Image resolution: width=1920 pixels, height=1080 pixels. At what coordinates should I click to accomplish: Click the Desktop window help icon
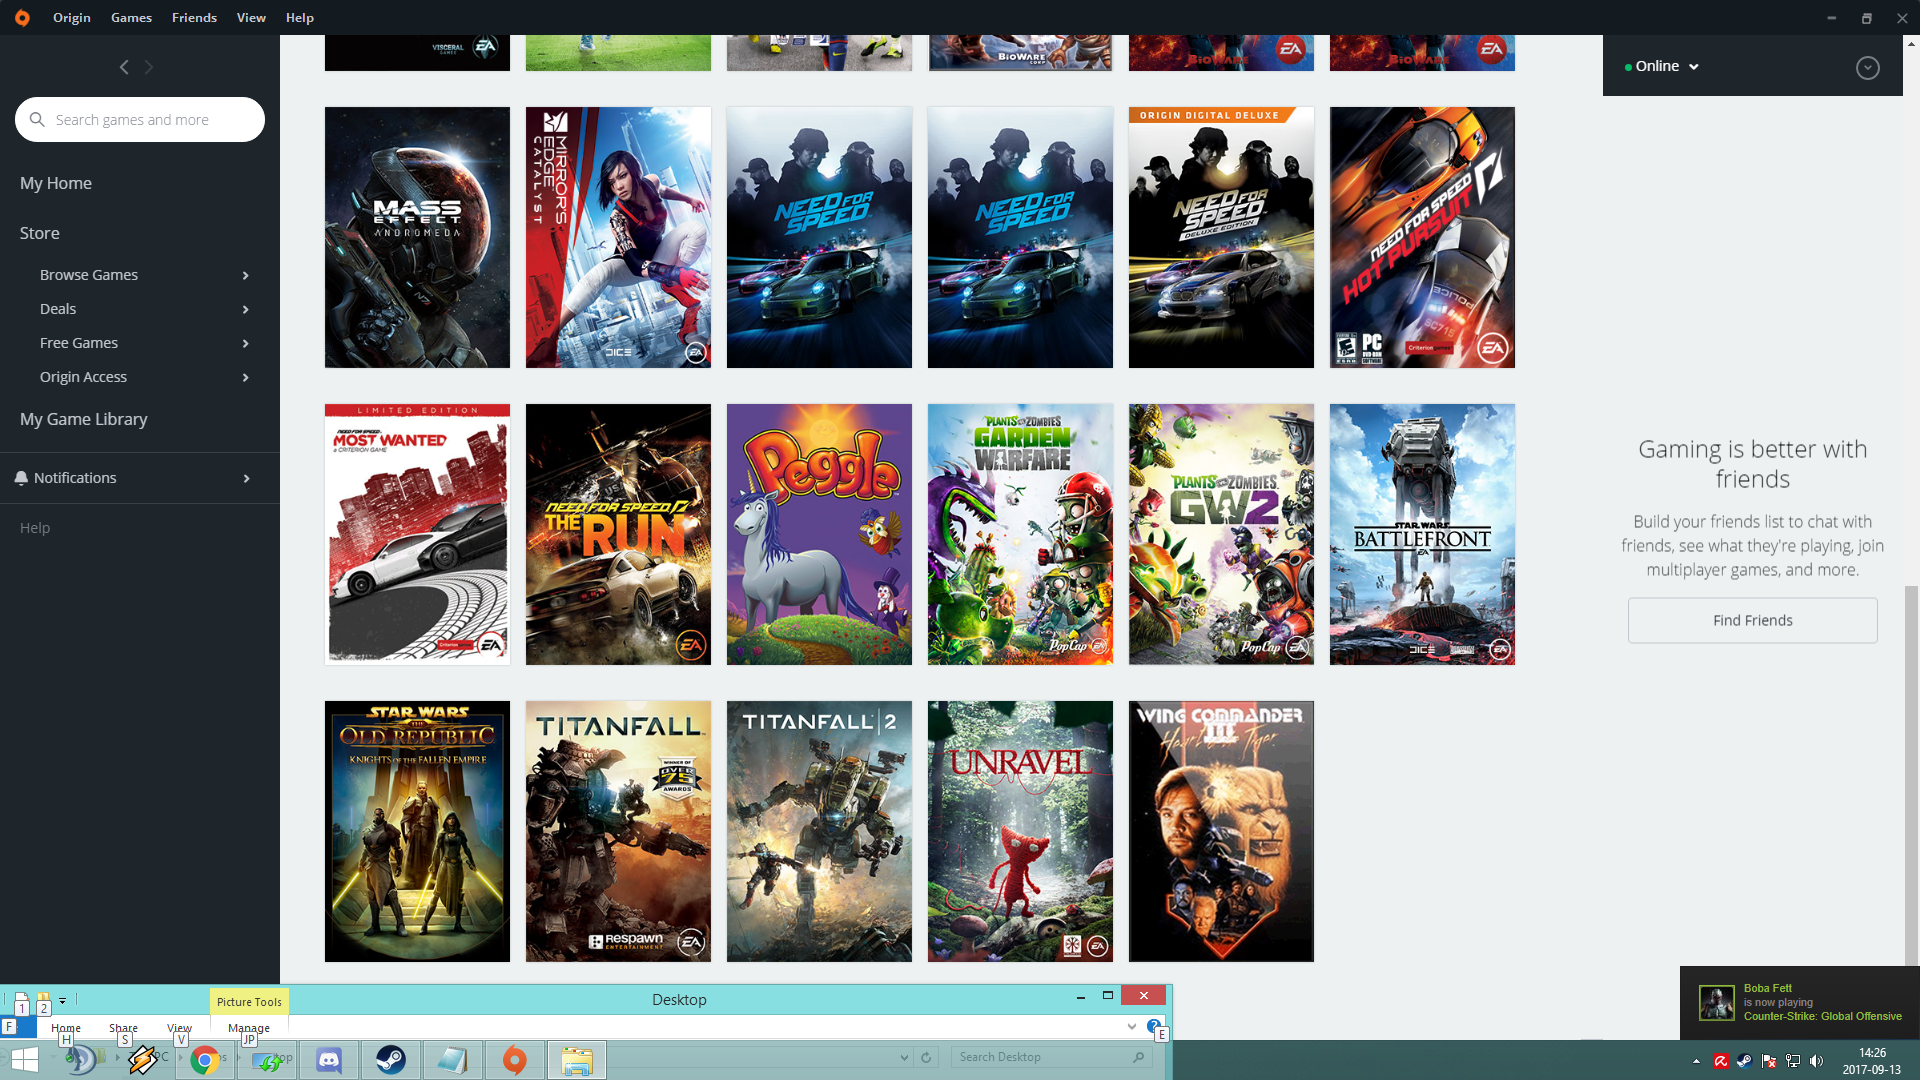pyautogui.click(x=1153, y=1027)
